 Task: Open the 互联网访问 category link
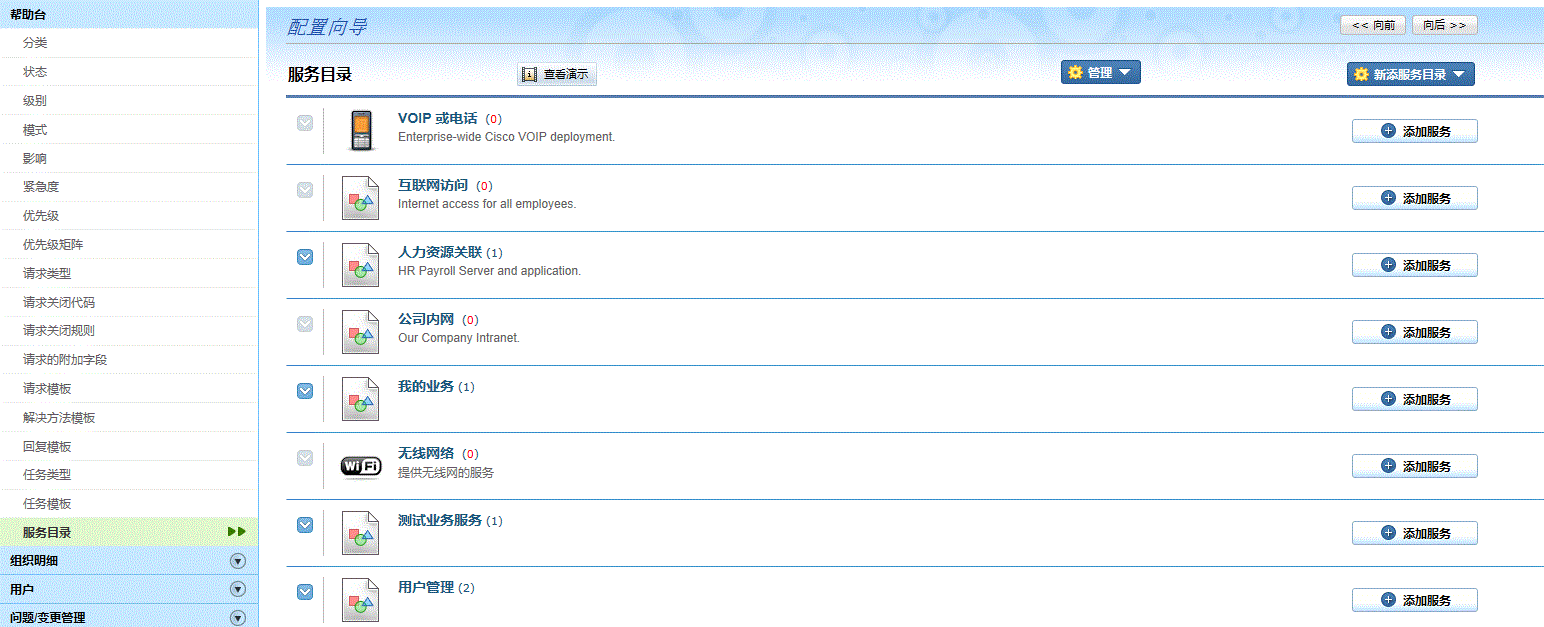pyautogui.click(x=433, y=185)
